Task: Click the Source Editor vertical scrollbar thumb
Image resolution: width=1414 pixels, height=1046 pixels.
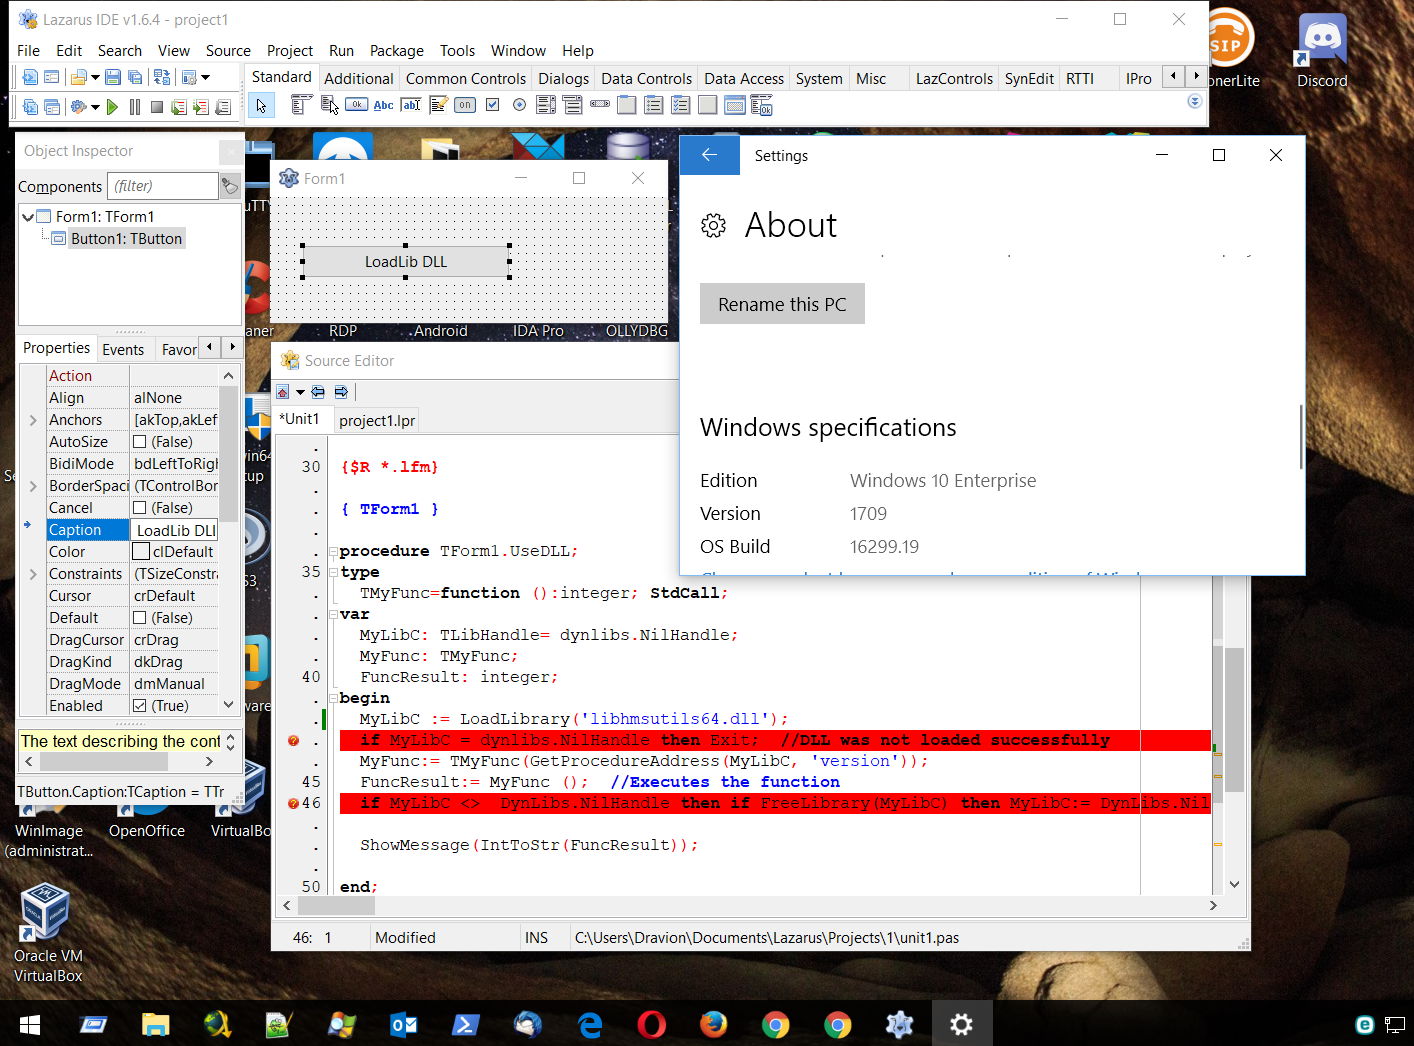Action: point(1234,720)
